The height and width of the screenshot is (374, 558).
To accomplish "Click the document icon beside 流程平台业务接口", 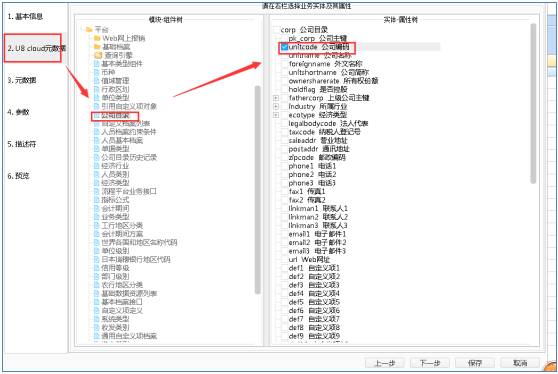I will click(96, 191).
